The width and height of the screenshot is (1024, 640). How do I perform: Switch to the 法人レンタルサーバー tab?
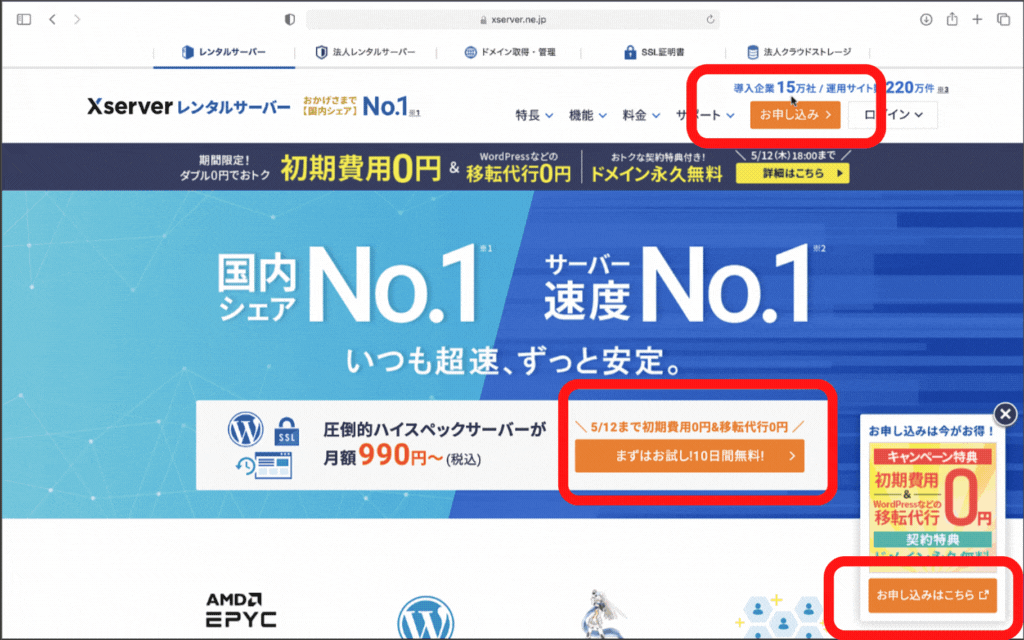click(x=365, y=52)
